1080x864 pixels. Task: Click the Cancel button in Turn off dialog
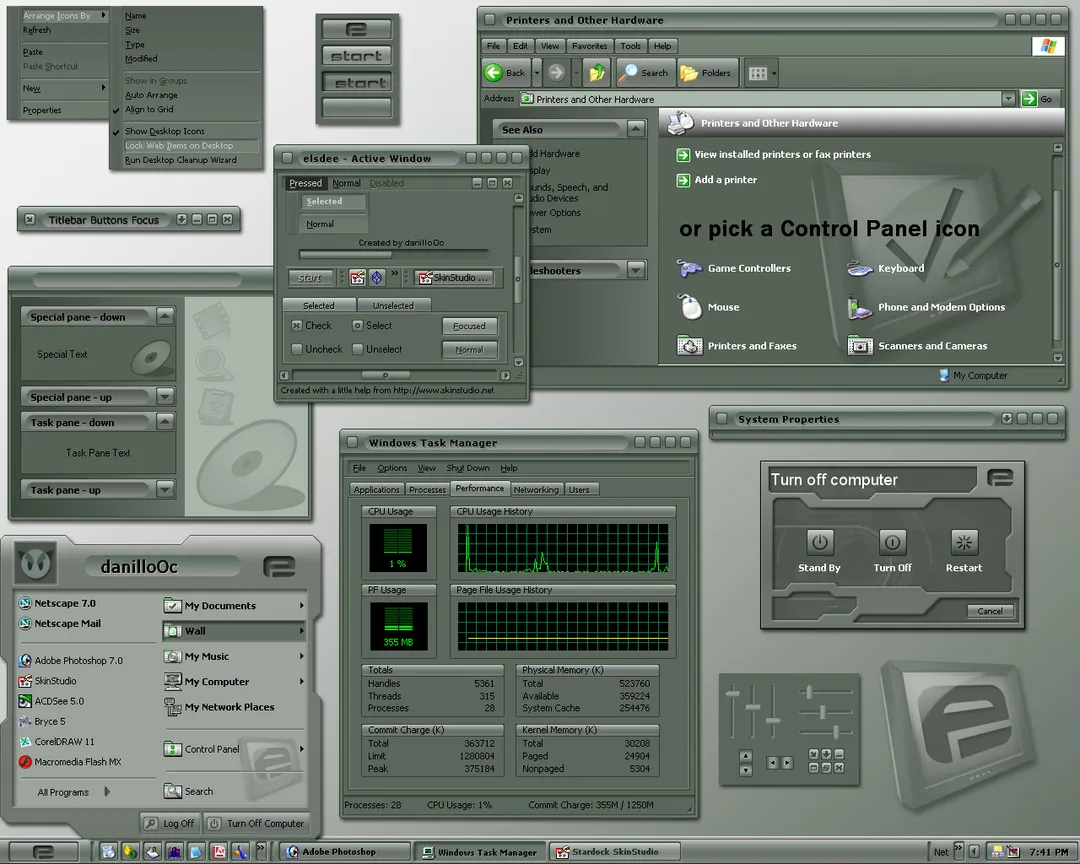990,611
